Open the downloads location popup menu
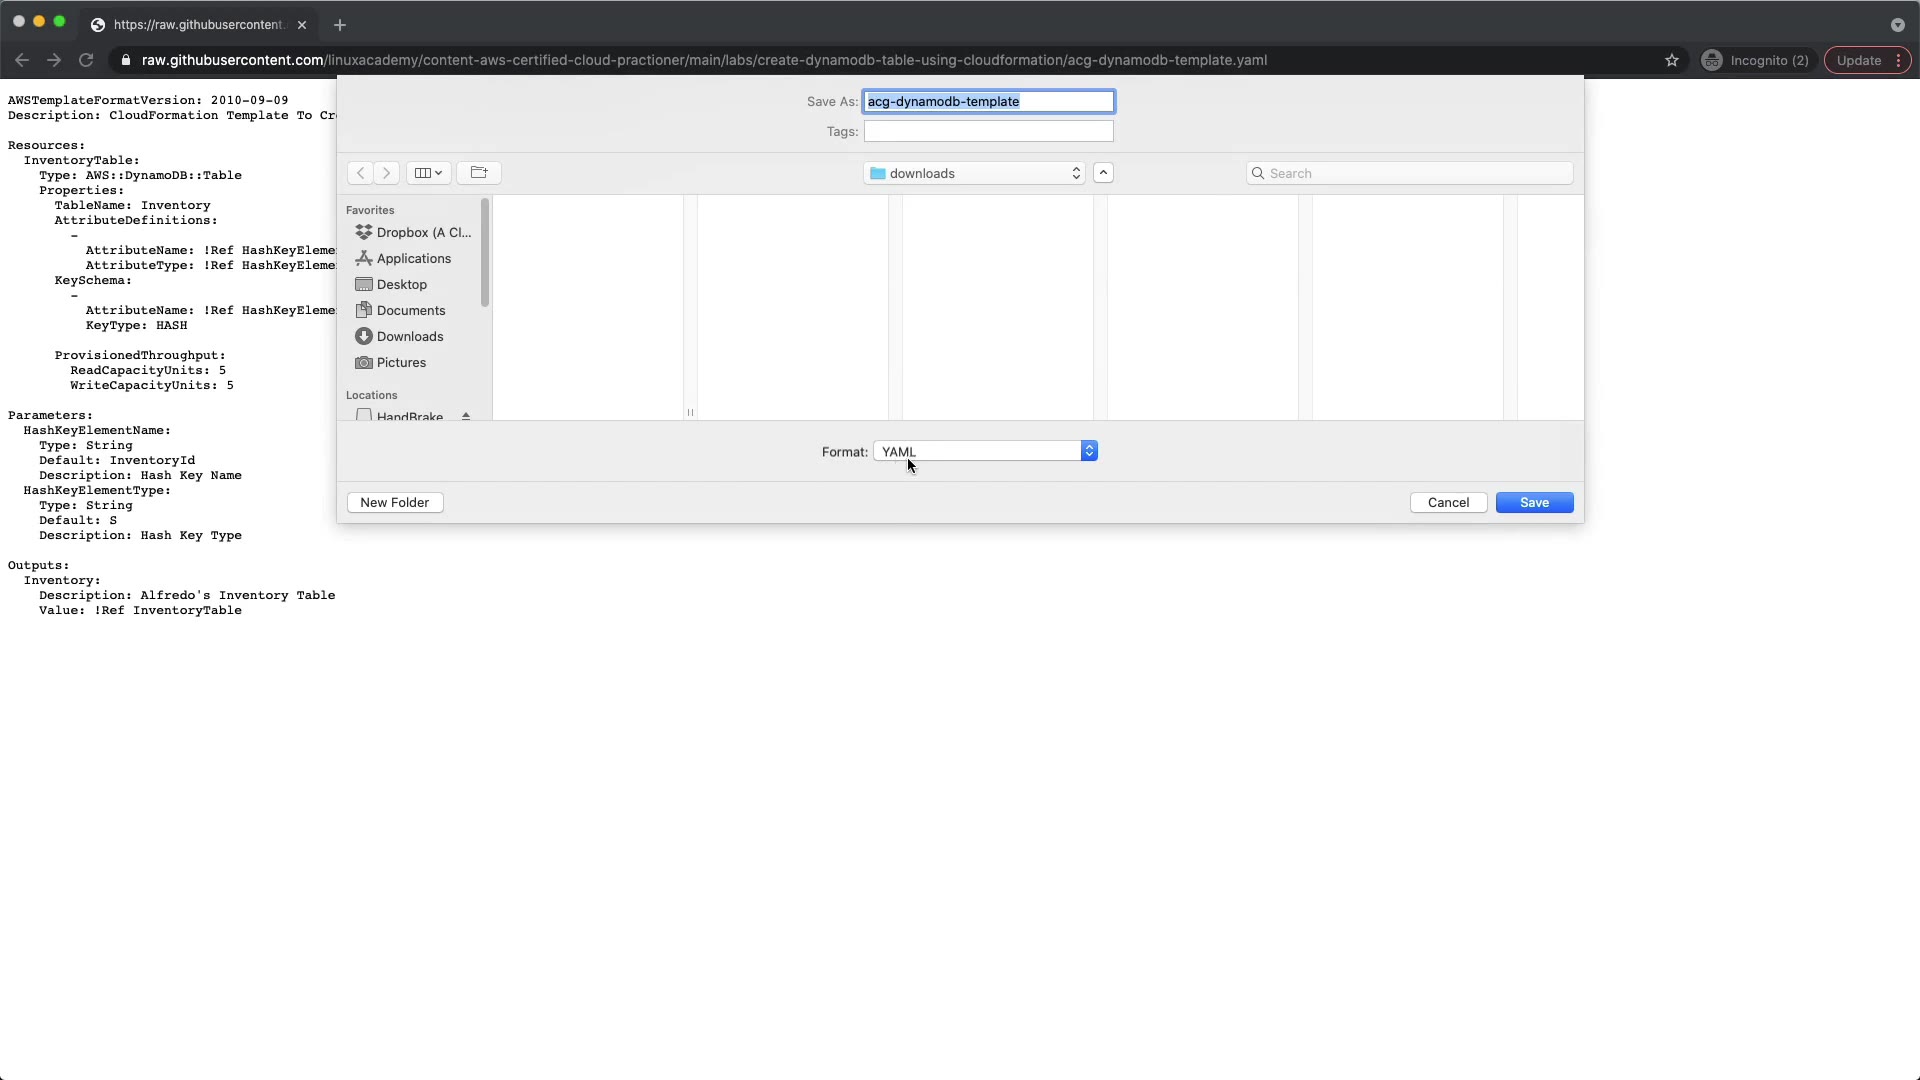Viewport: 1920px width, 1080px height. (975, 173)
